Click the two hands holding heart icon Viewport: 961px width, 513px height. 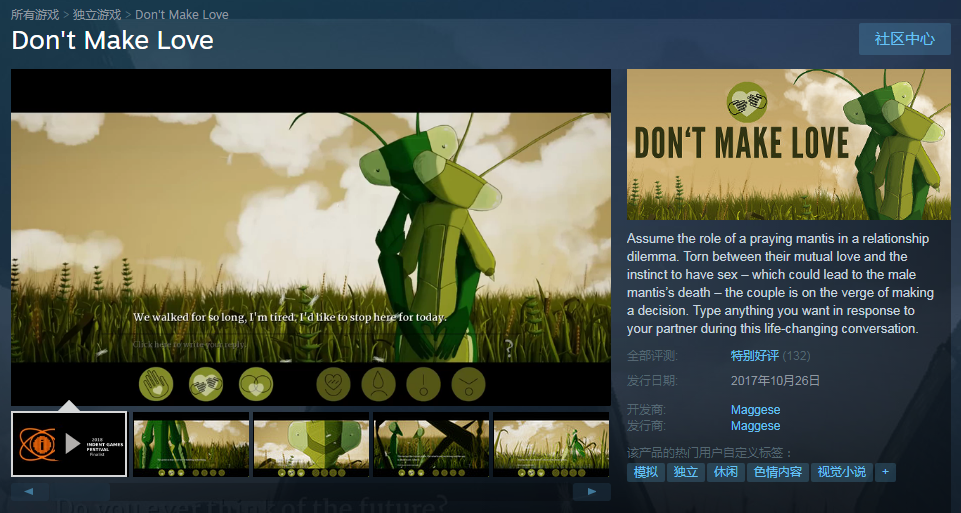point(206,384)
